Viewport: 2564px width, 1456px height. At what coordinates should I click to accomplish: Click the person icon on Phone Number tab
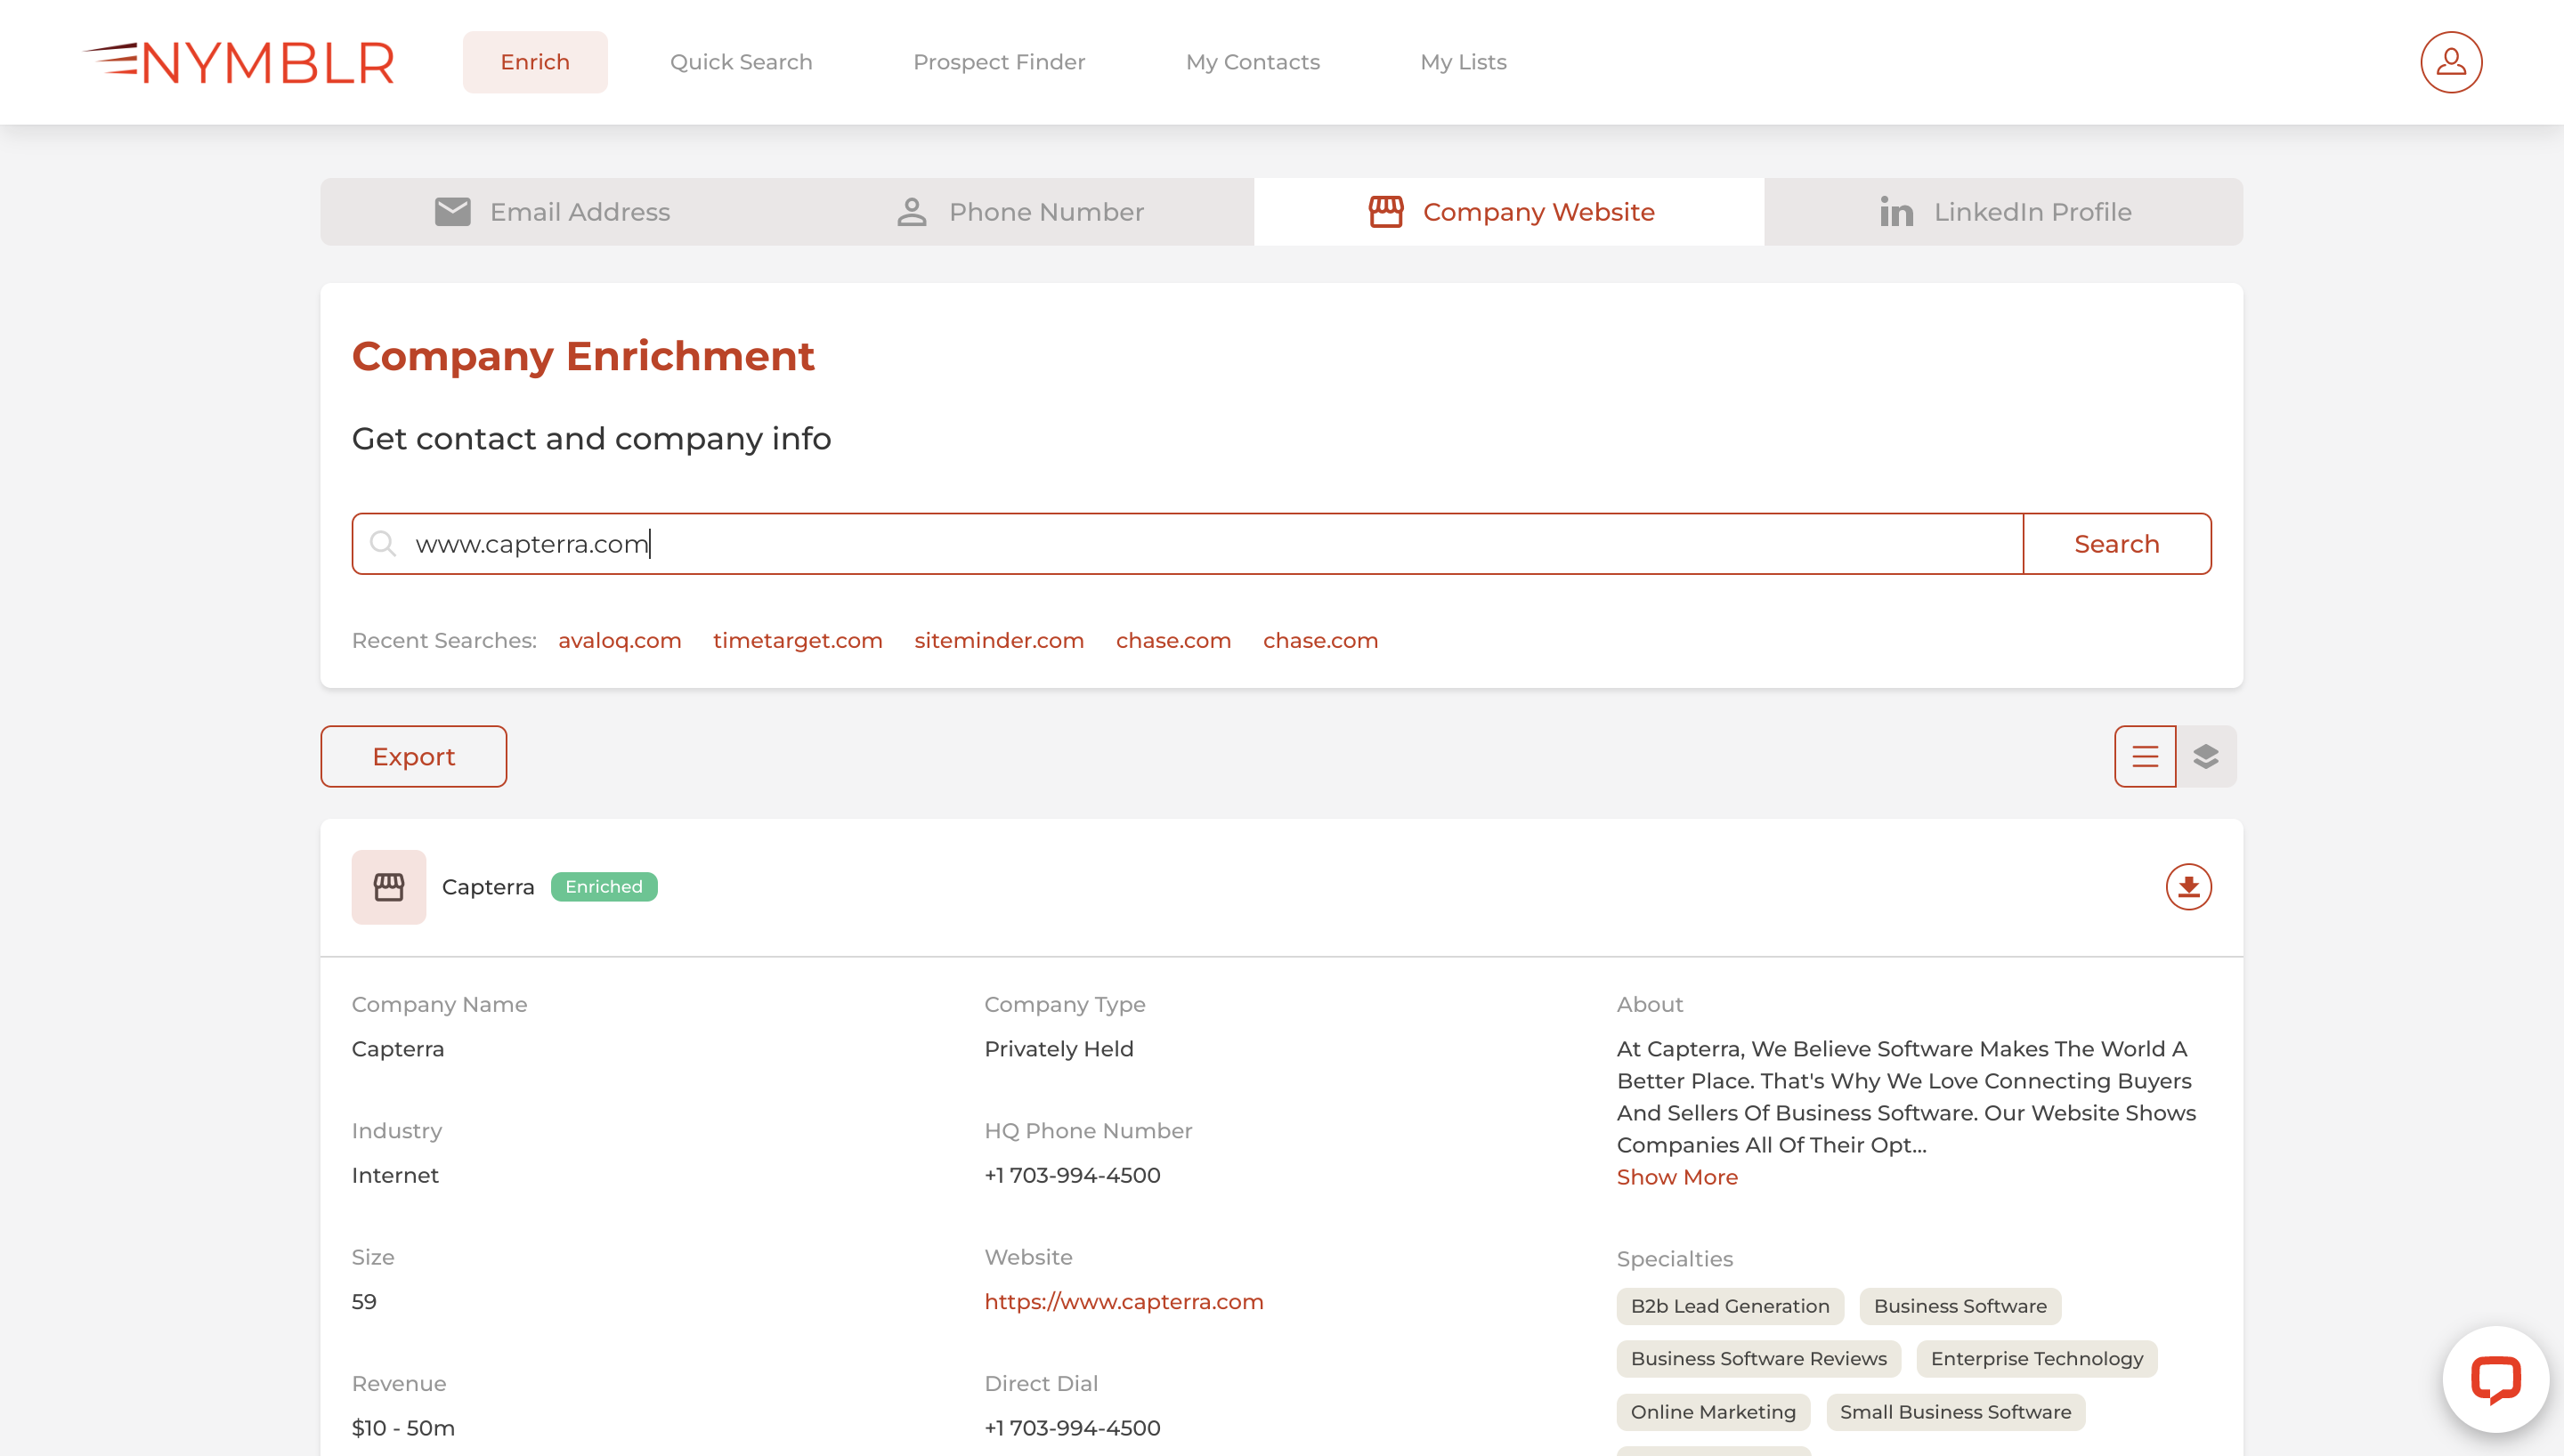point(911,211)
